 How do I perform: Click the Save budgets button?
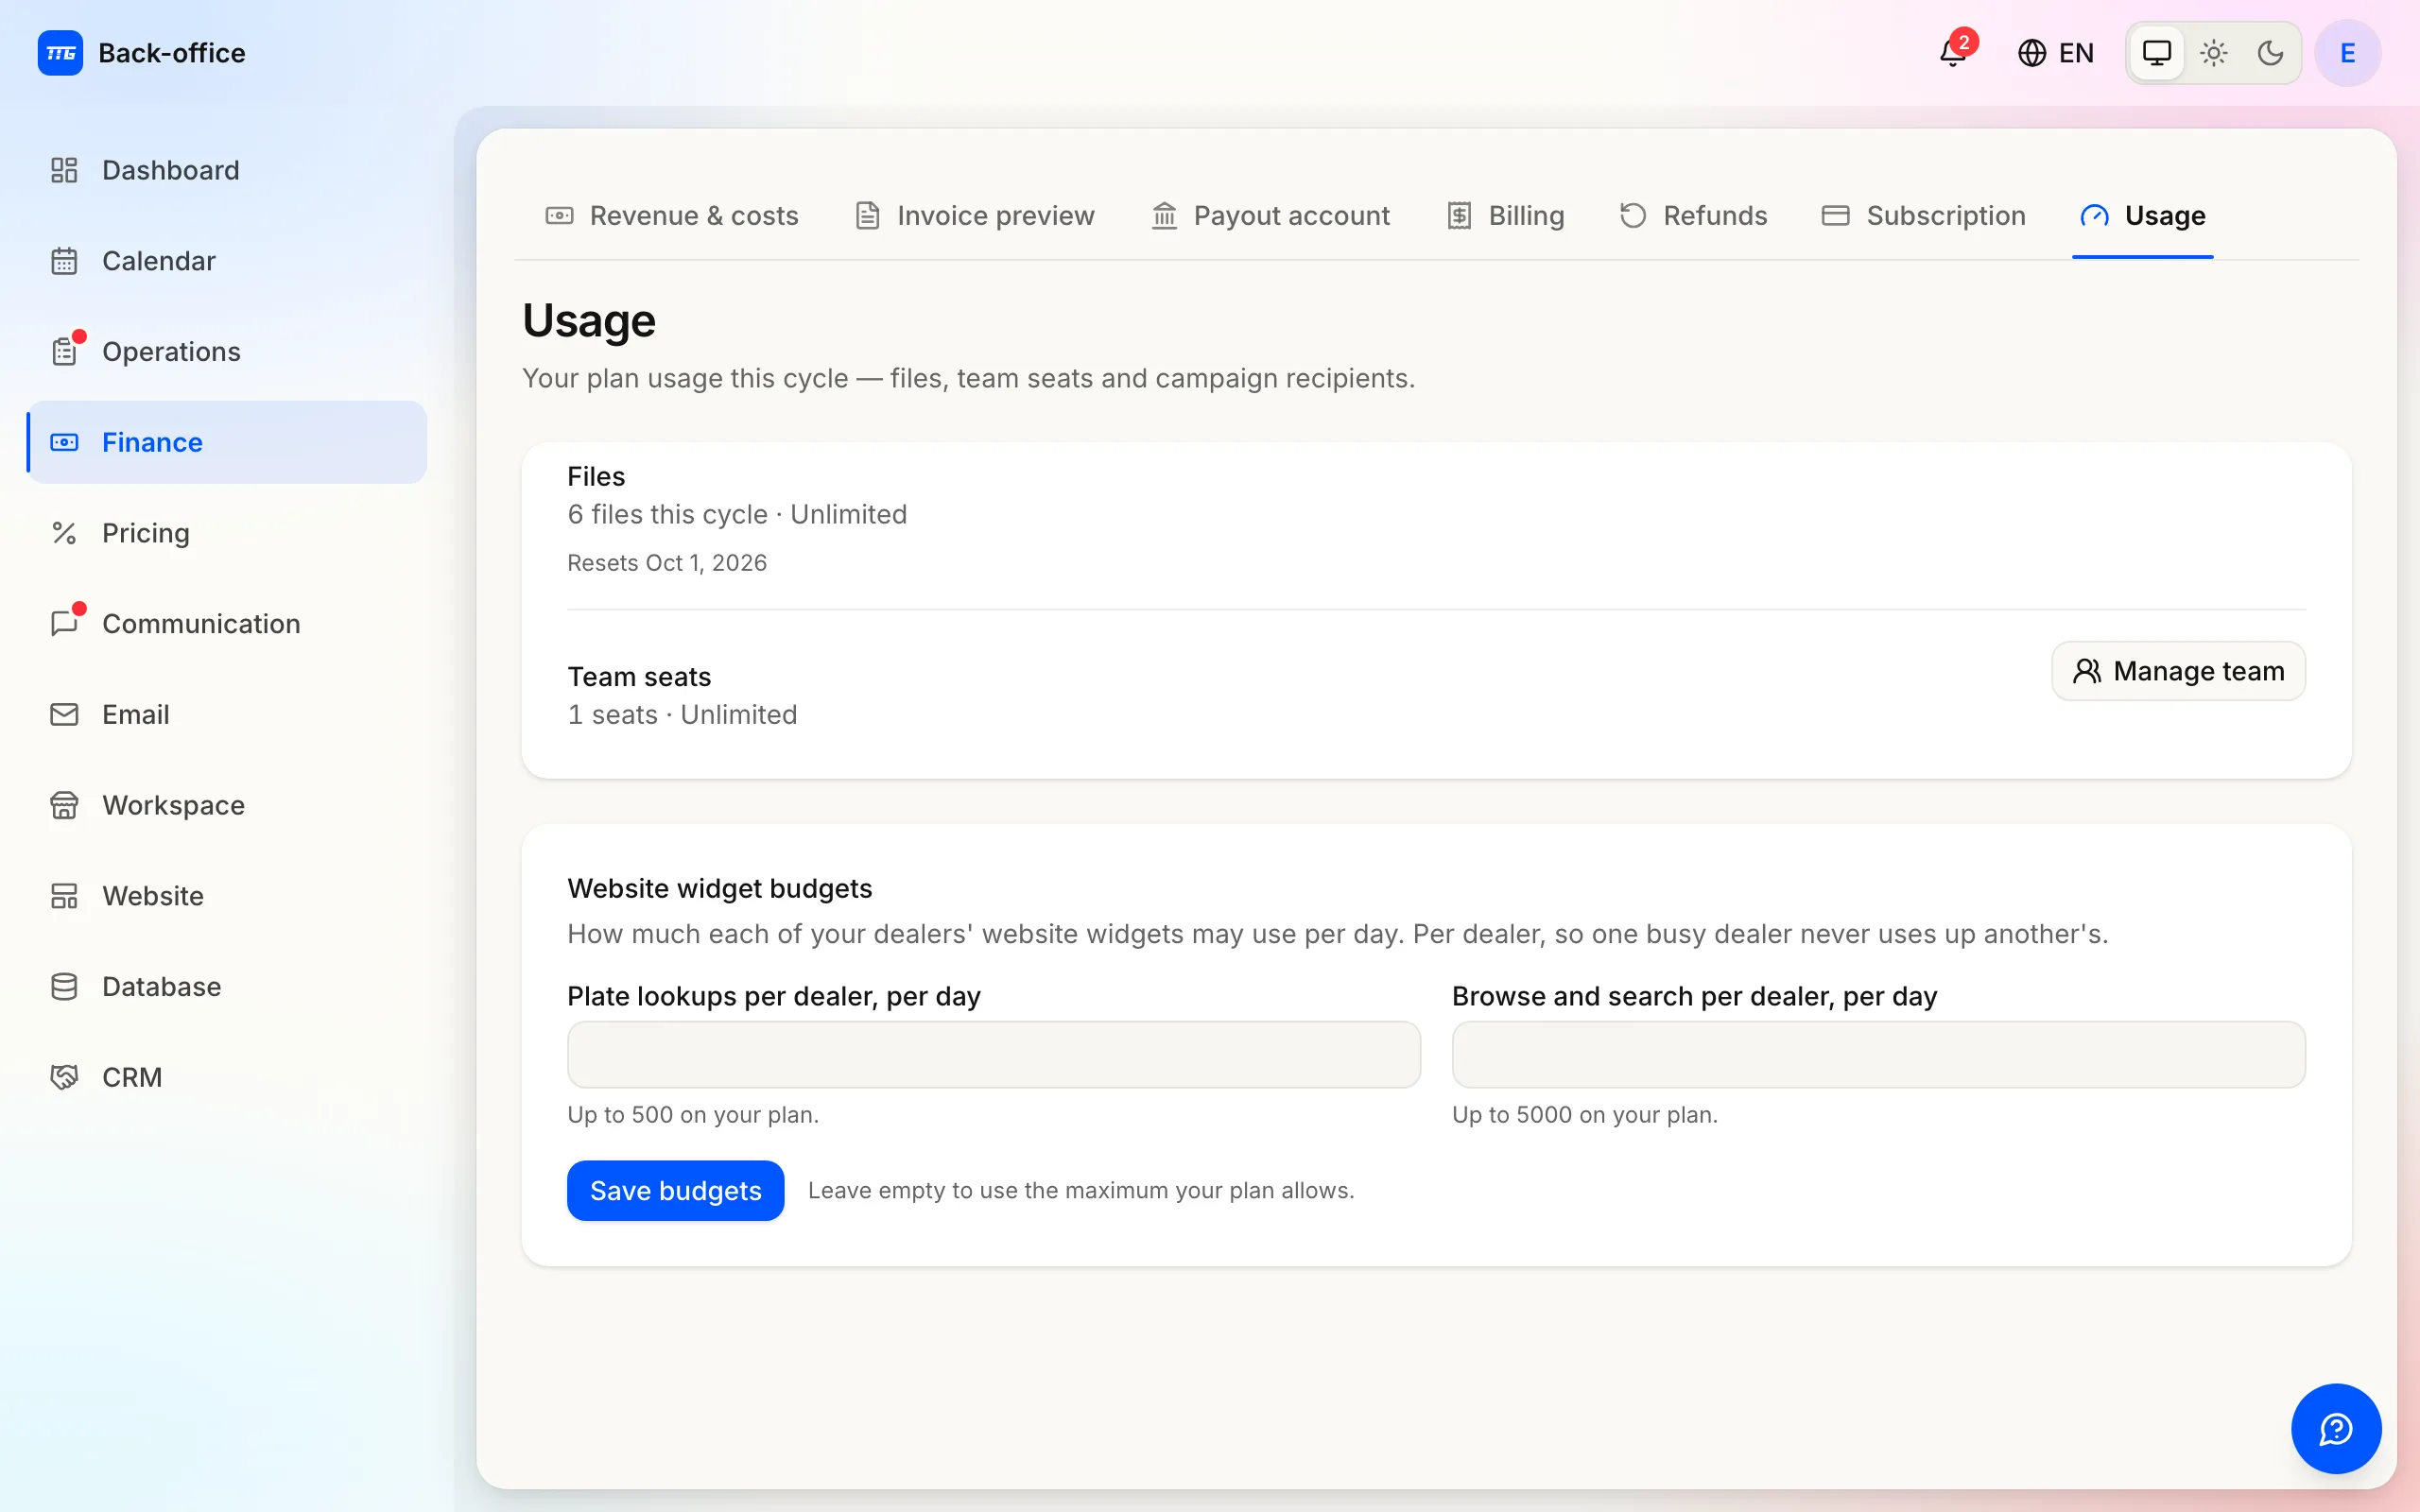[676, 1190]
